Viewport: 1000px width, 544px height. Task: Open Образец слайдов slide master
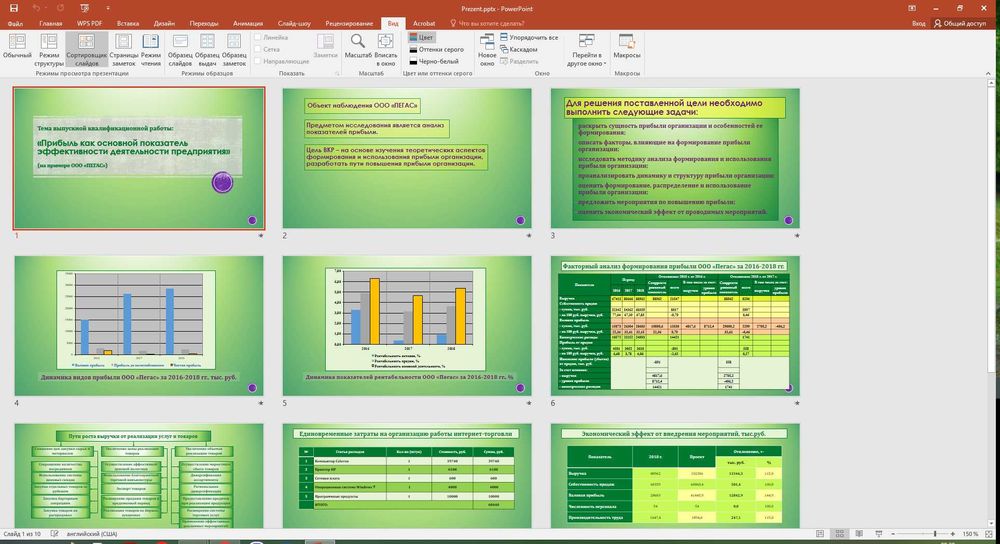(x=180, y=49)
